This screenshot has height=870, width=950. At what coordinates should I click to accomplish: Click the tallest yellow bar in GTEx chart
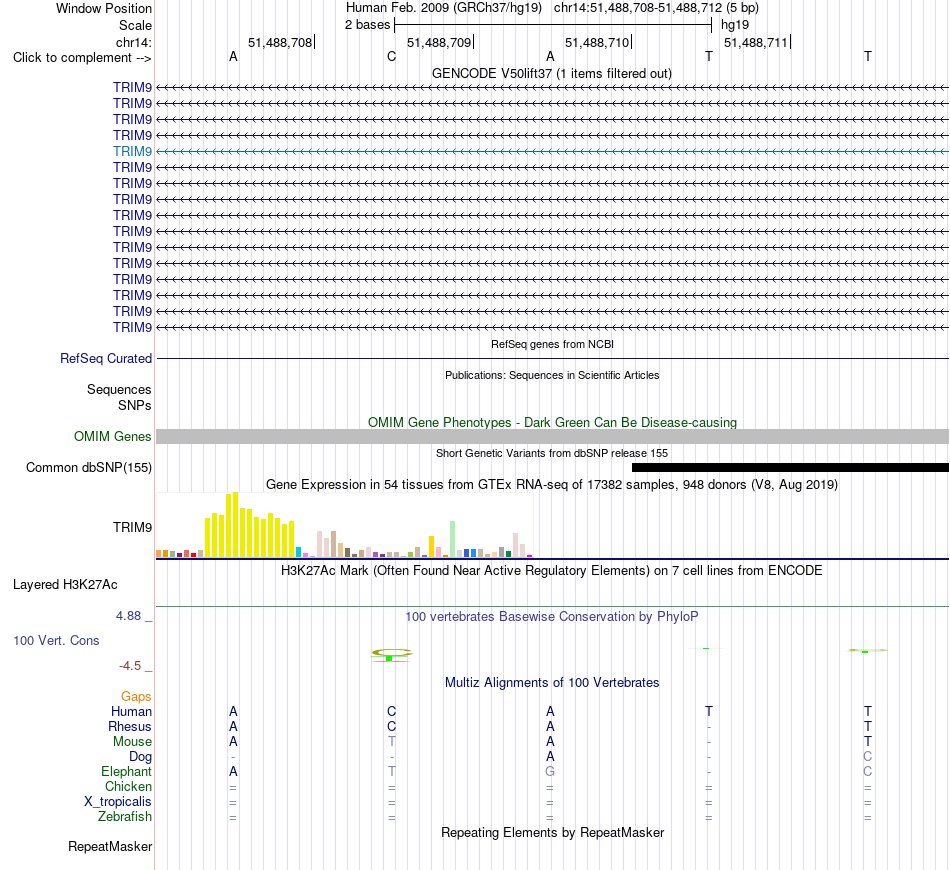(236, 525)
